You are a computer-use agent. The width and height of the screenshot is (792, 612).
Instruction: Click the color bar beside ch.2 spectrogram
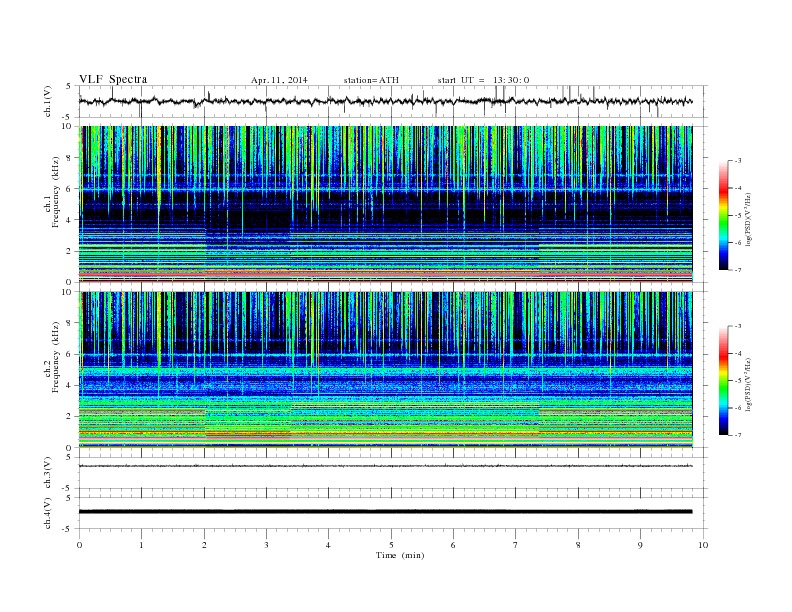pyautogui.click(x=723, y=381)
